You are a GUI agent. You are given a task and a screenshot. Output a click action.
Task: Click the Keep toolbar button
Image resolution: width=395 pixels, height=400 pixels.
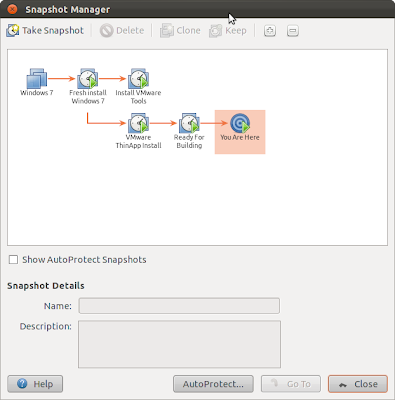point(228,31)
